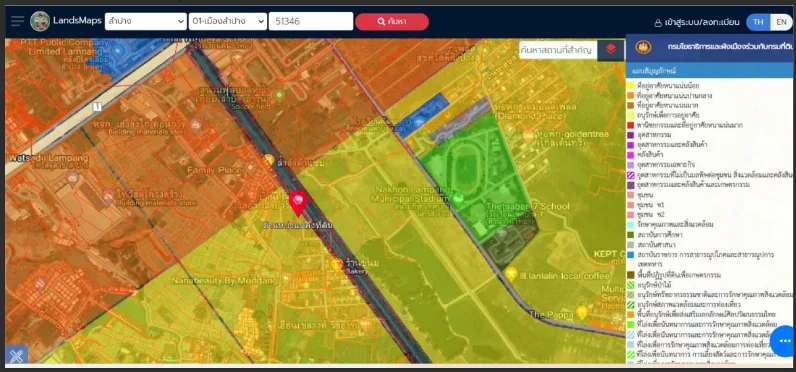This screenshot has height=372, width=796.
Task: Open the district dropdown showing 01-เมืองลำปาง
Action: point(227,21)
